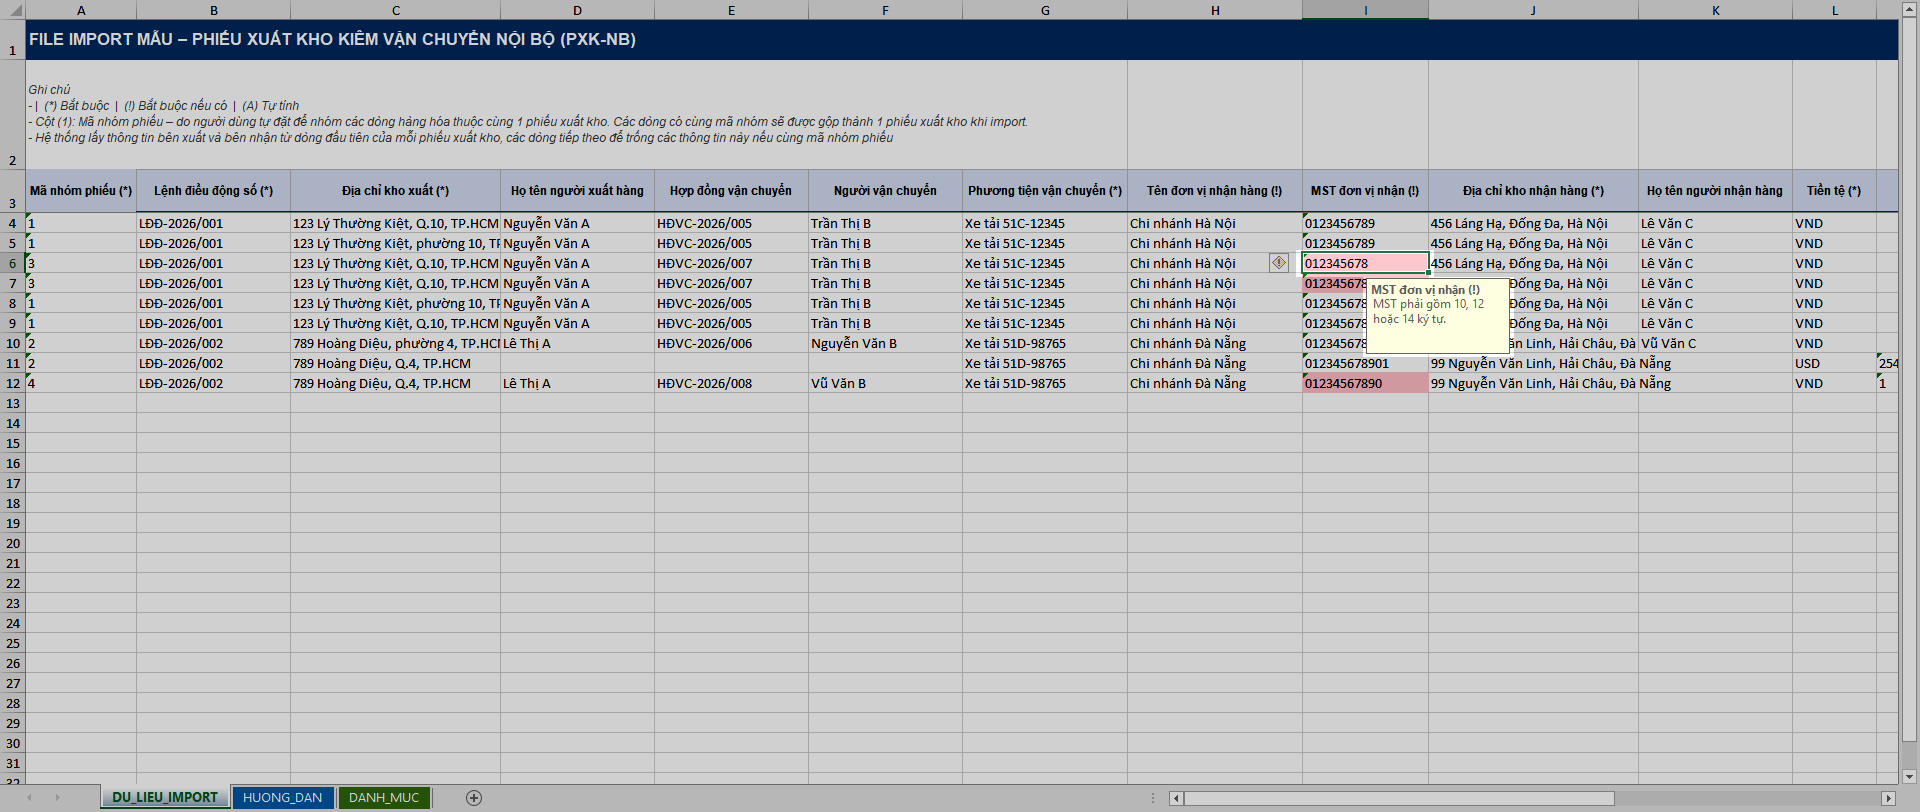
Task: Click the tab bar split handle dots
Action: (x=1153, y=798)
